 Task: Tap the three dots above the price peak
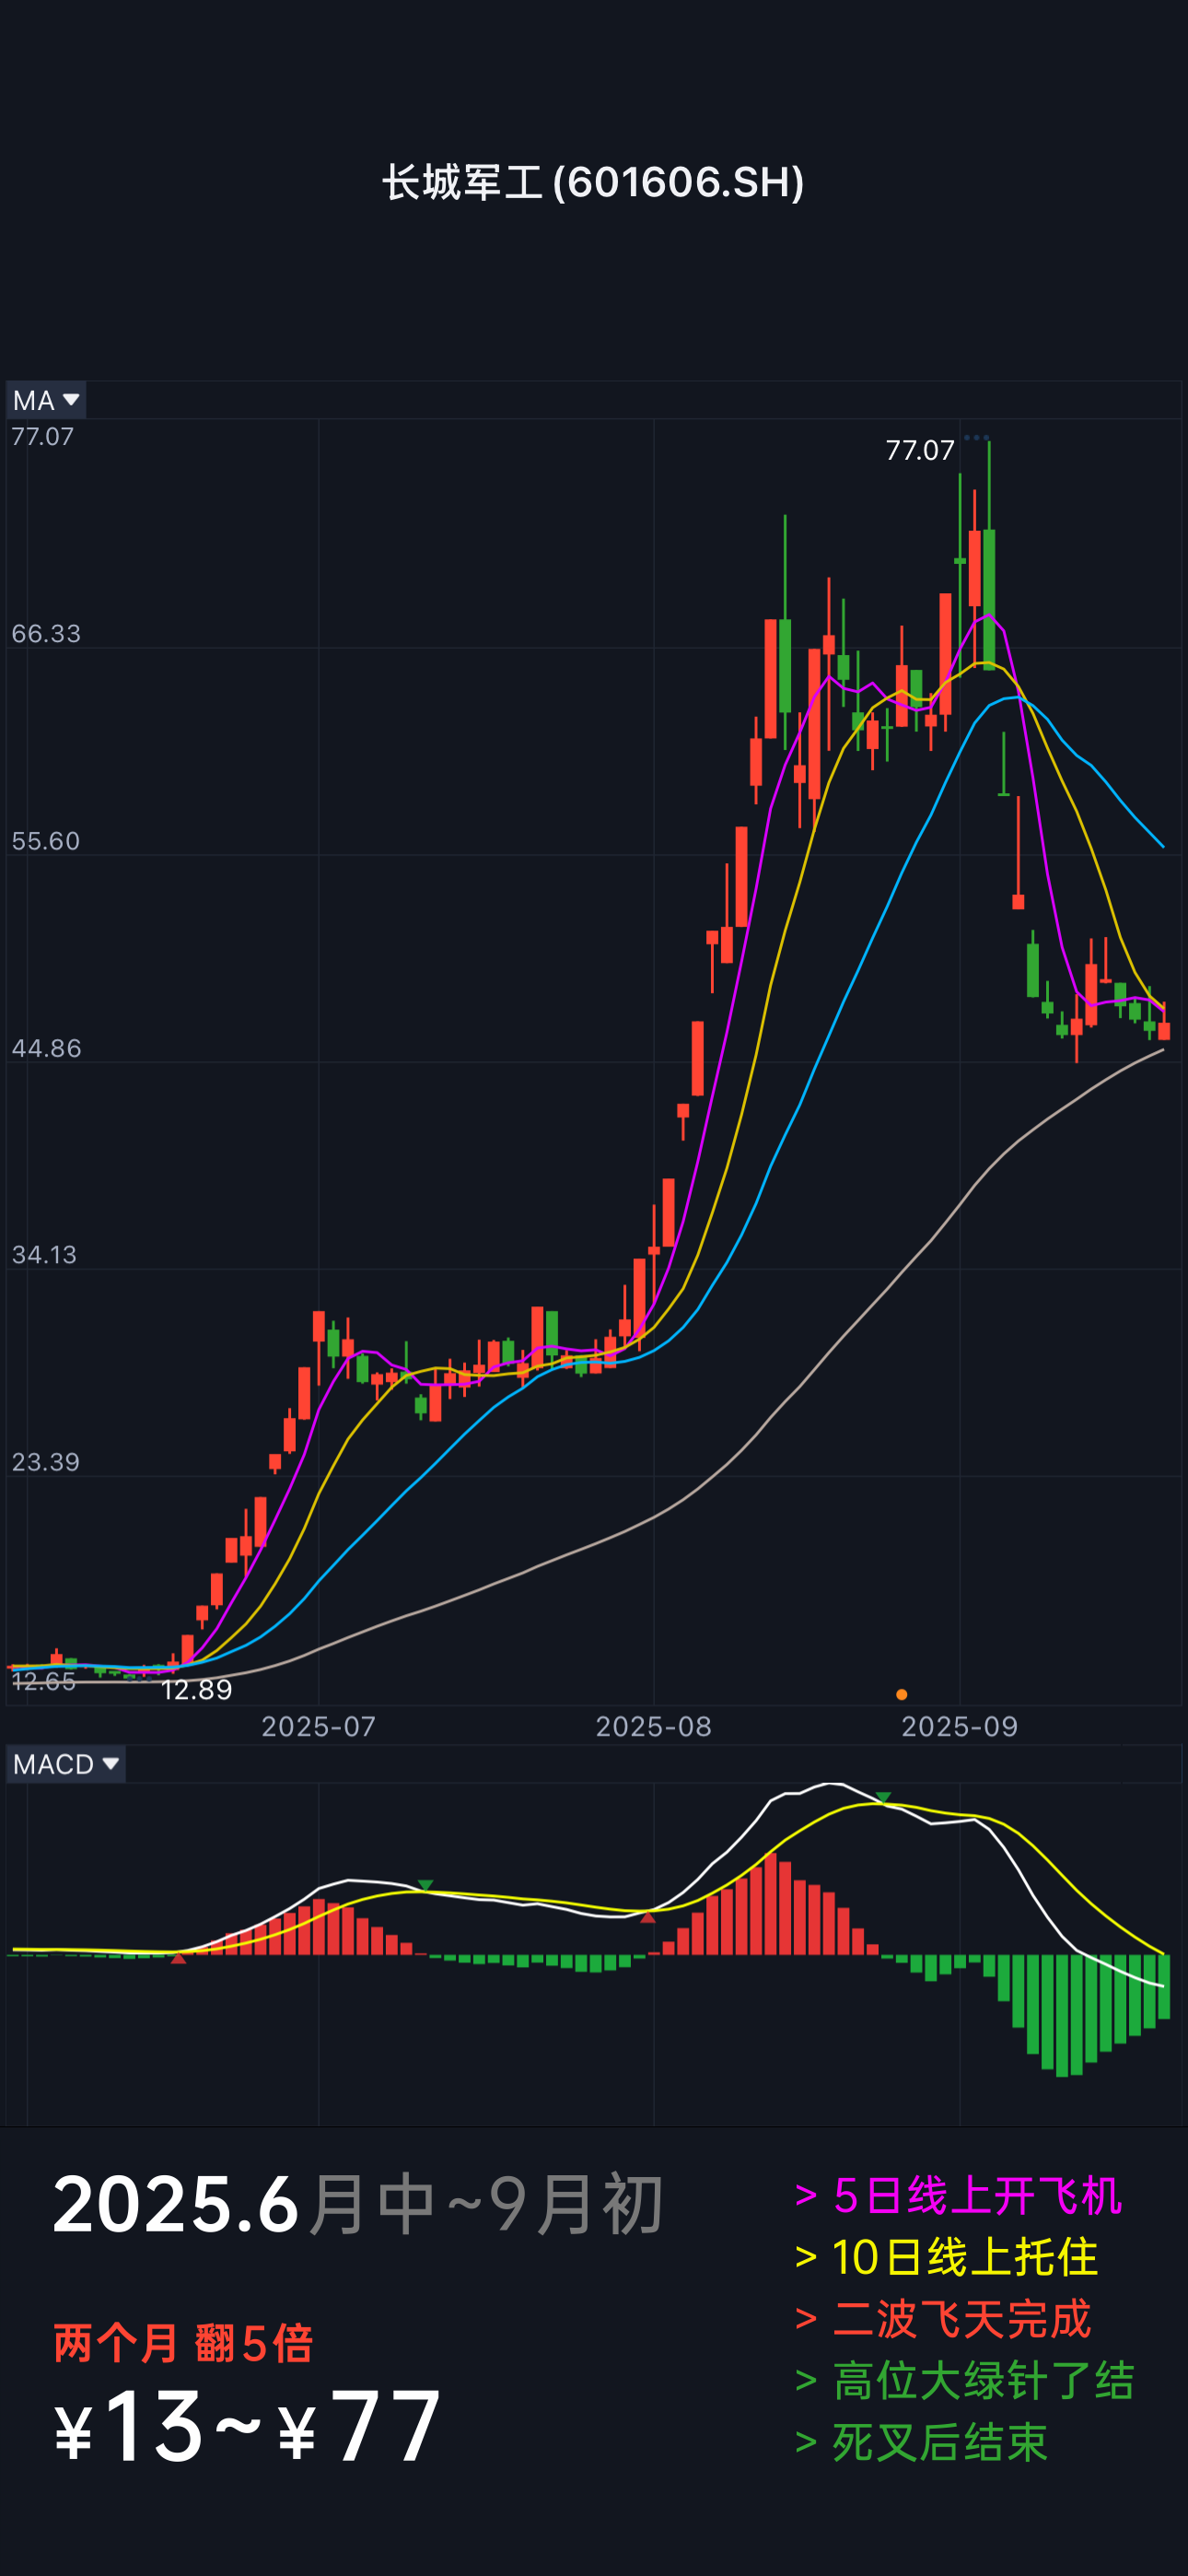976,437
